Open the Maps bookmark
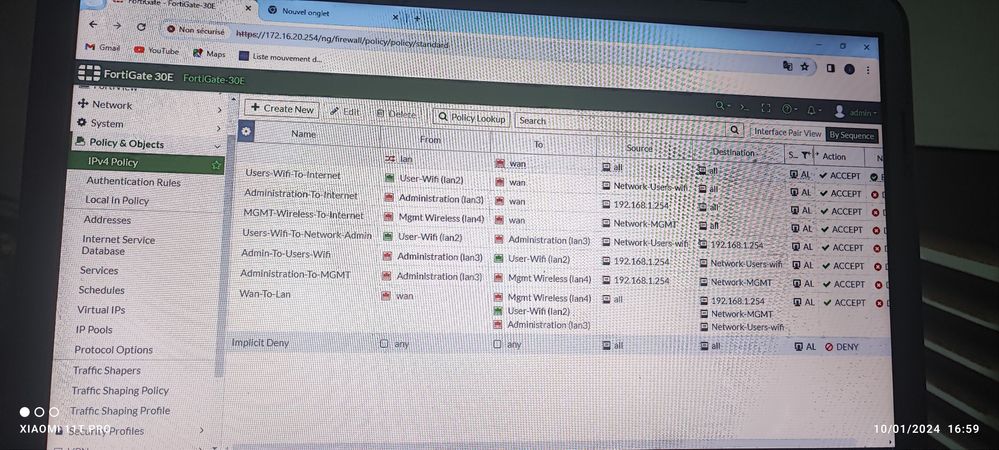Image resolution: width=999 pixels, height=450 pixels. click(x=209, y=54)
